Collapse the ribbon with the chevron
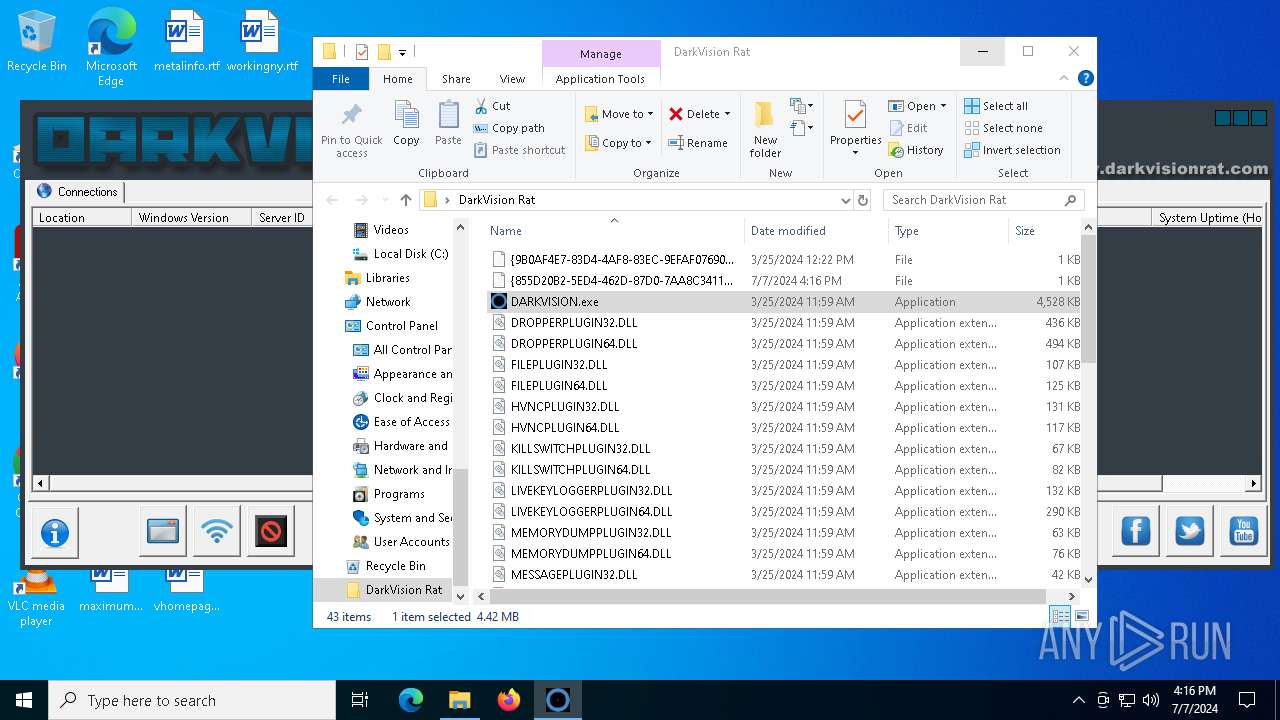Screen dimensions: 1280x720 pyautogui.click(x=1064, y=78)
